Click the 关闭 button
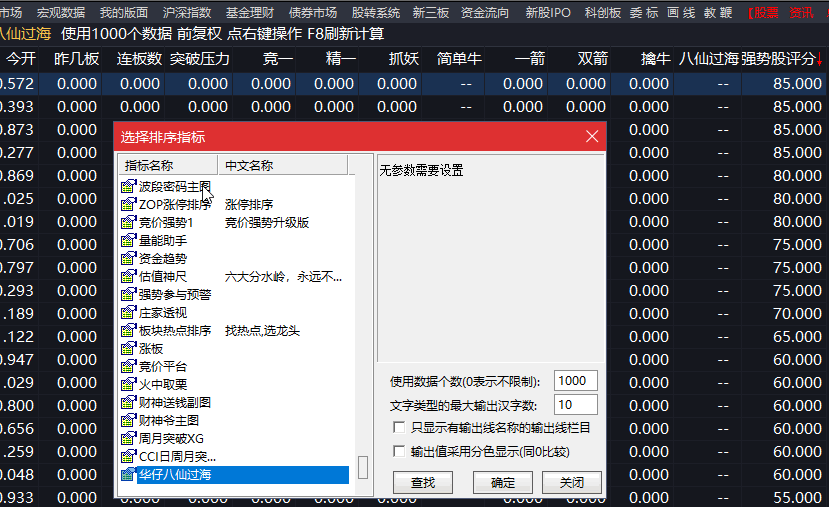The width and height of the screenshot is (829, 507). (572, 482)
